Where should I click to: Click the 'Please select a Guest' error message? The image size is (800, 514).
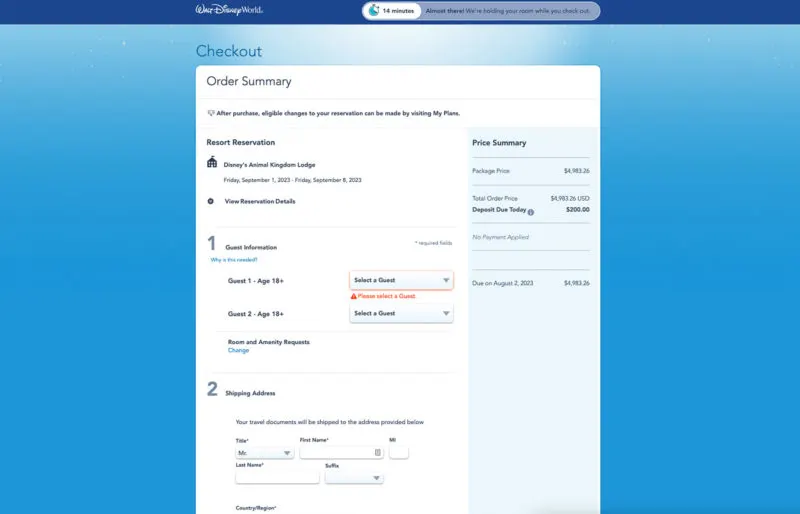(386, 296)
